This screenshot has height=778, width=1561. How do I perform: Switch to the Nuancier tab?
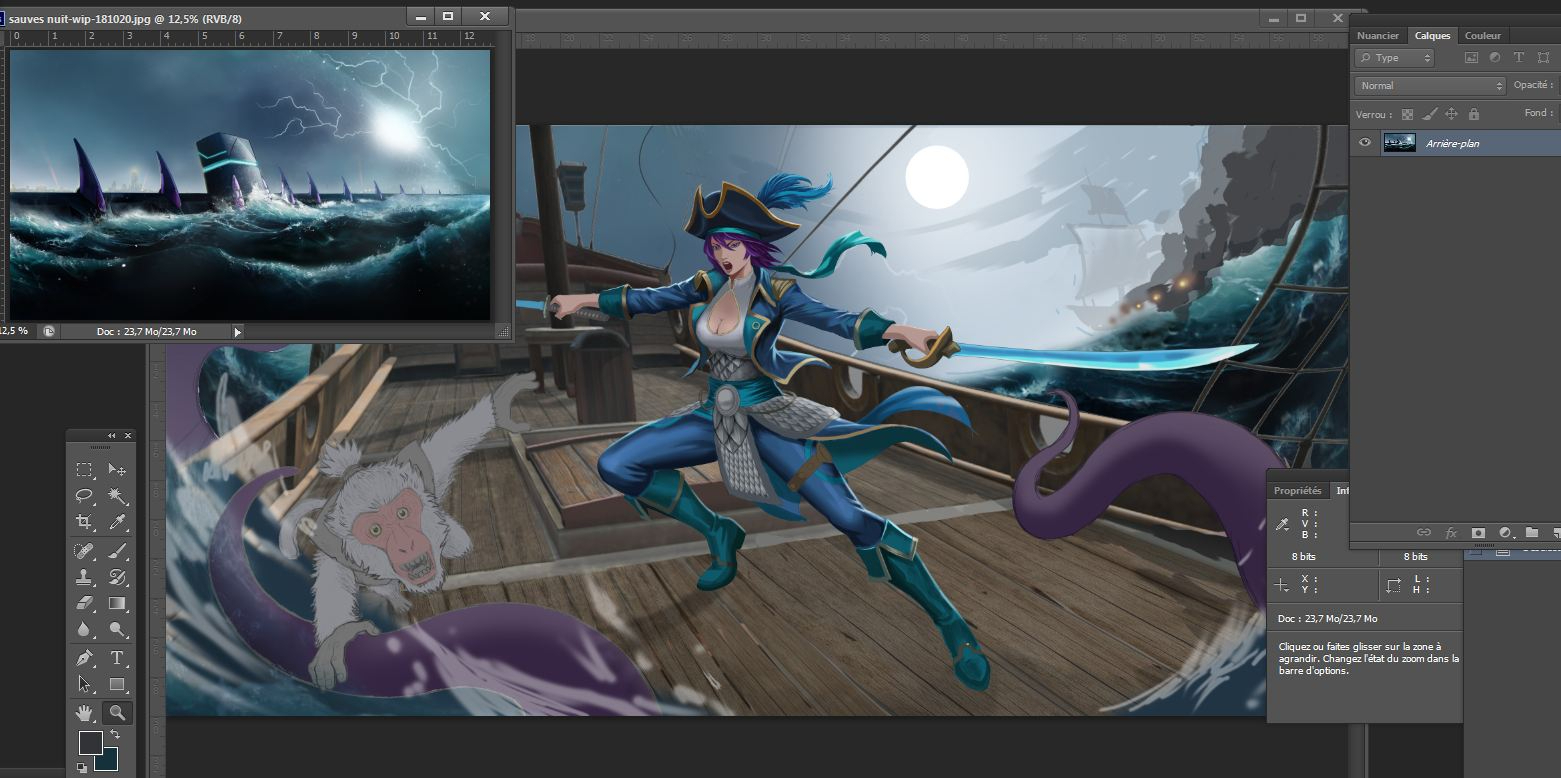(x=1377, y=36)
